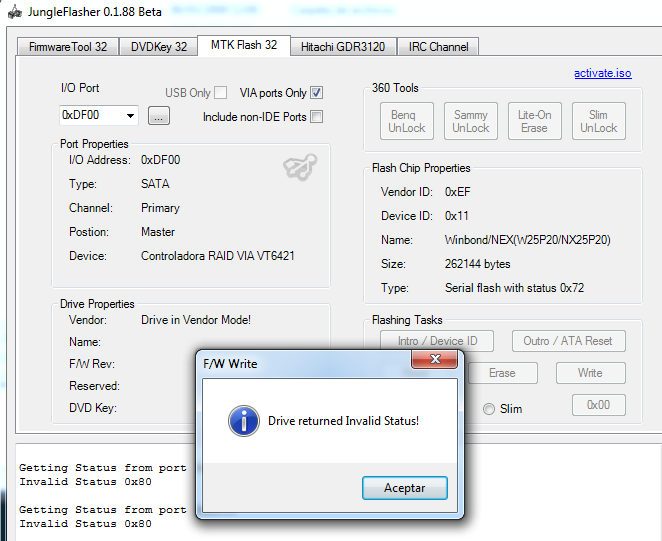
Task: Go to the Hitachi GDR3120 tab
Action: pos(343,46)
